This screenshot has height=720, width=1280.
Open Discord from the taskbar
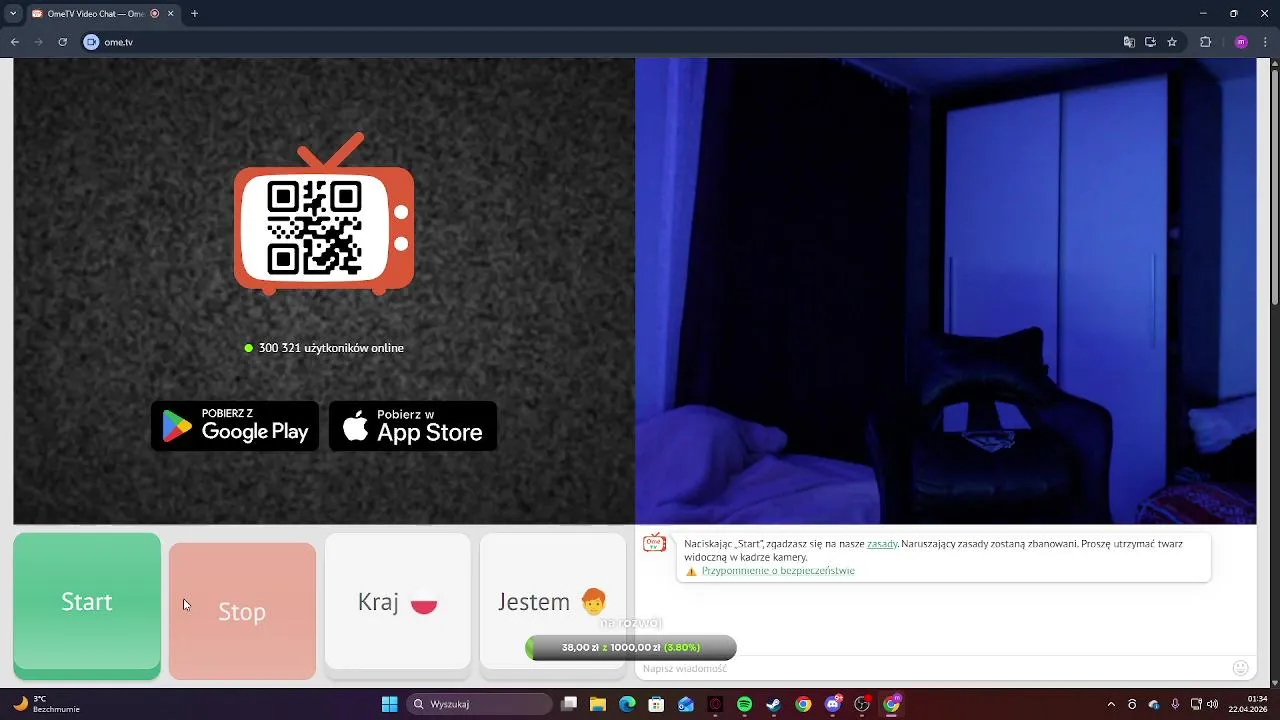[x=833, y=704]
